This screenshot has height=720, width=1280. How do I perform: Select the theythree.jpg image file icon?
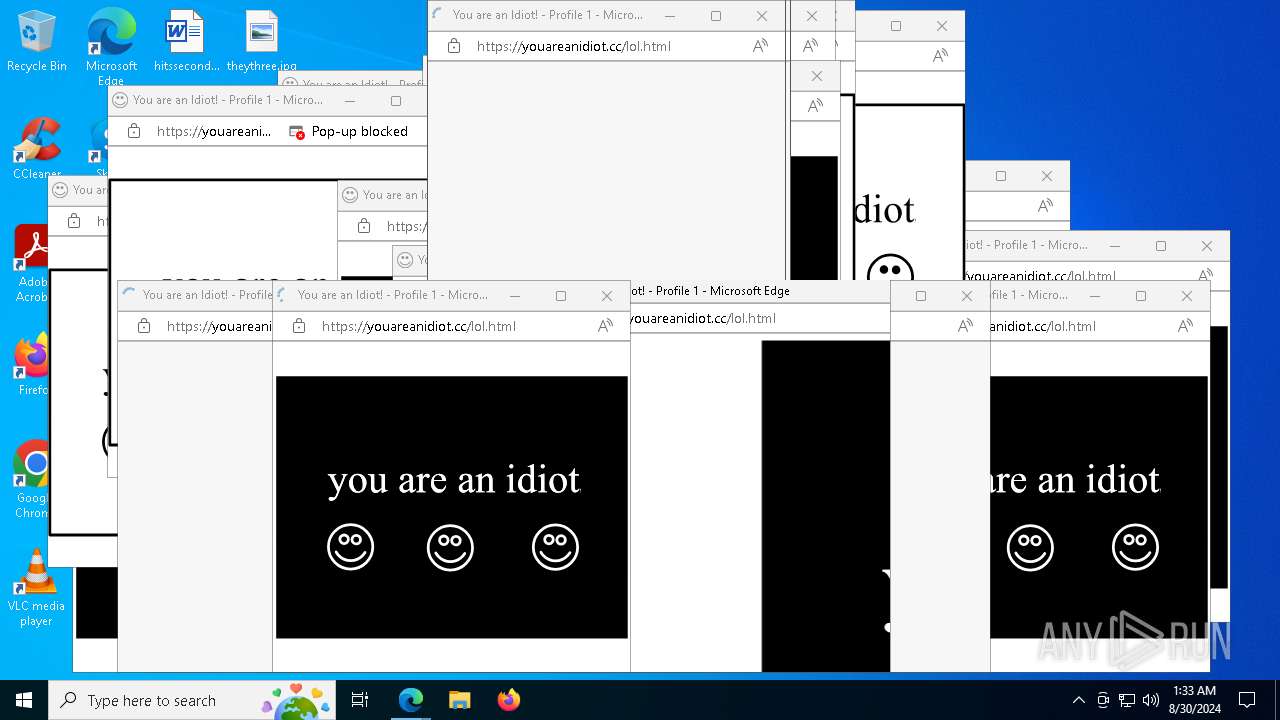261,40
